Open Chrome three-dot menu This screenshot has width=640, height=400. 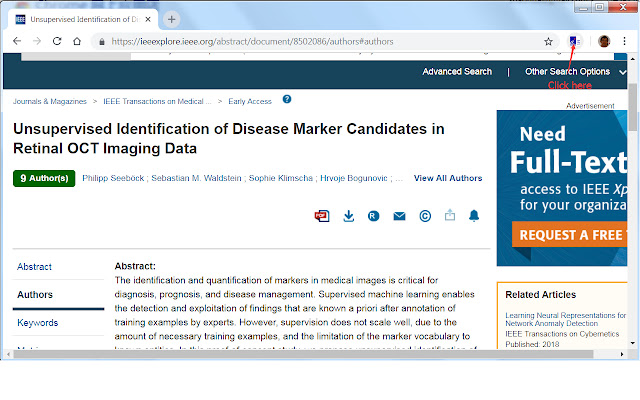626,41
